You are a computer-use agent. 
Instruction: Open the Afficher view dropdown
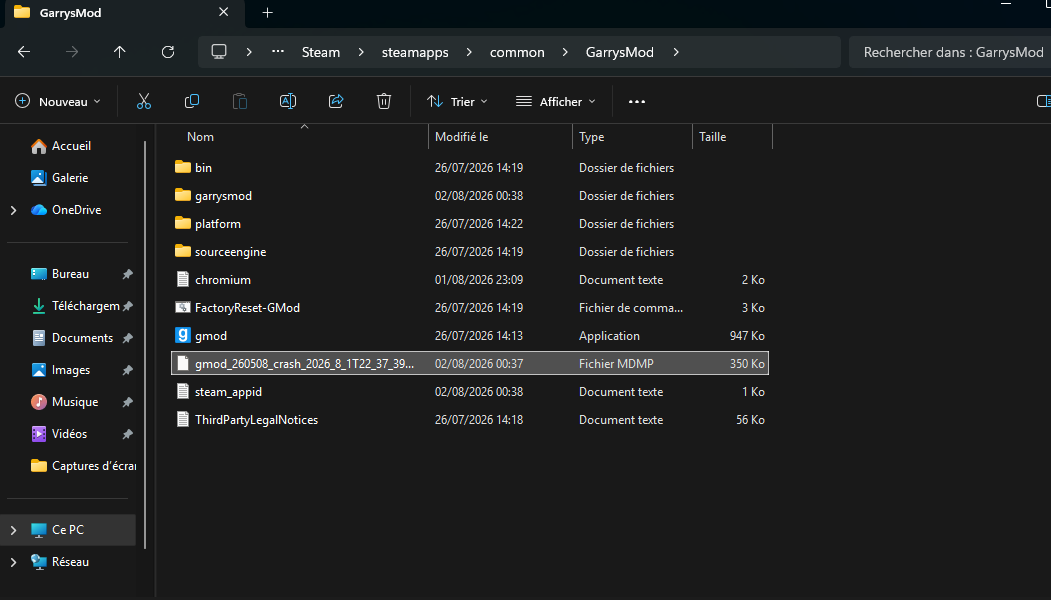point(556,101)
